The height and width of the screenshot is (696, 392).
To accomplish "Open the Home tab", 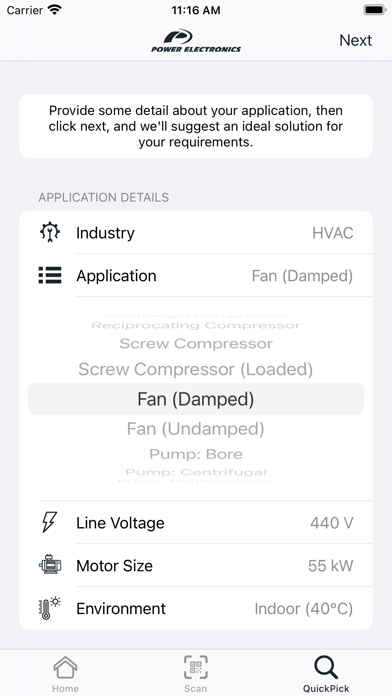I will click(65, 674).
